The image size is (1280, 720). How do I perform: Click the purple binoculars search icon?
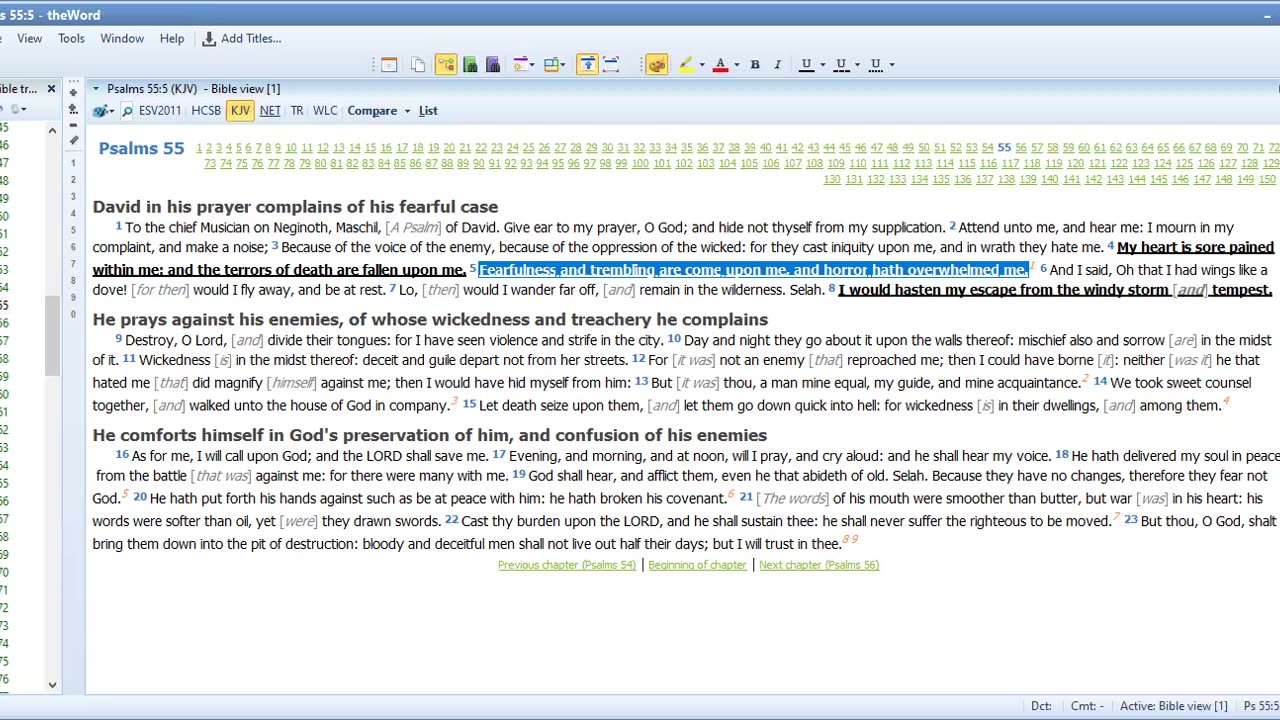click(x=493, y=64)
